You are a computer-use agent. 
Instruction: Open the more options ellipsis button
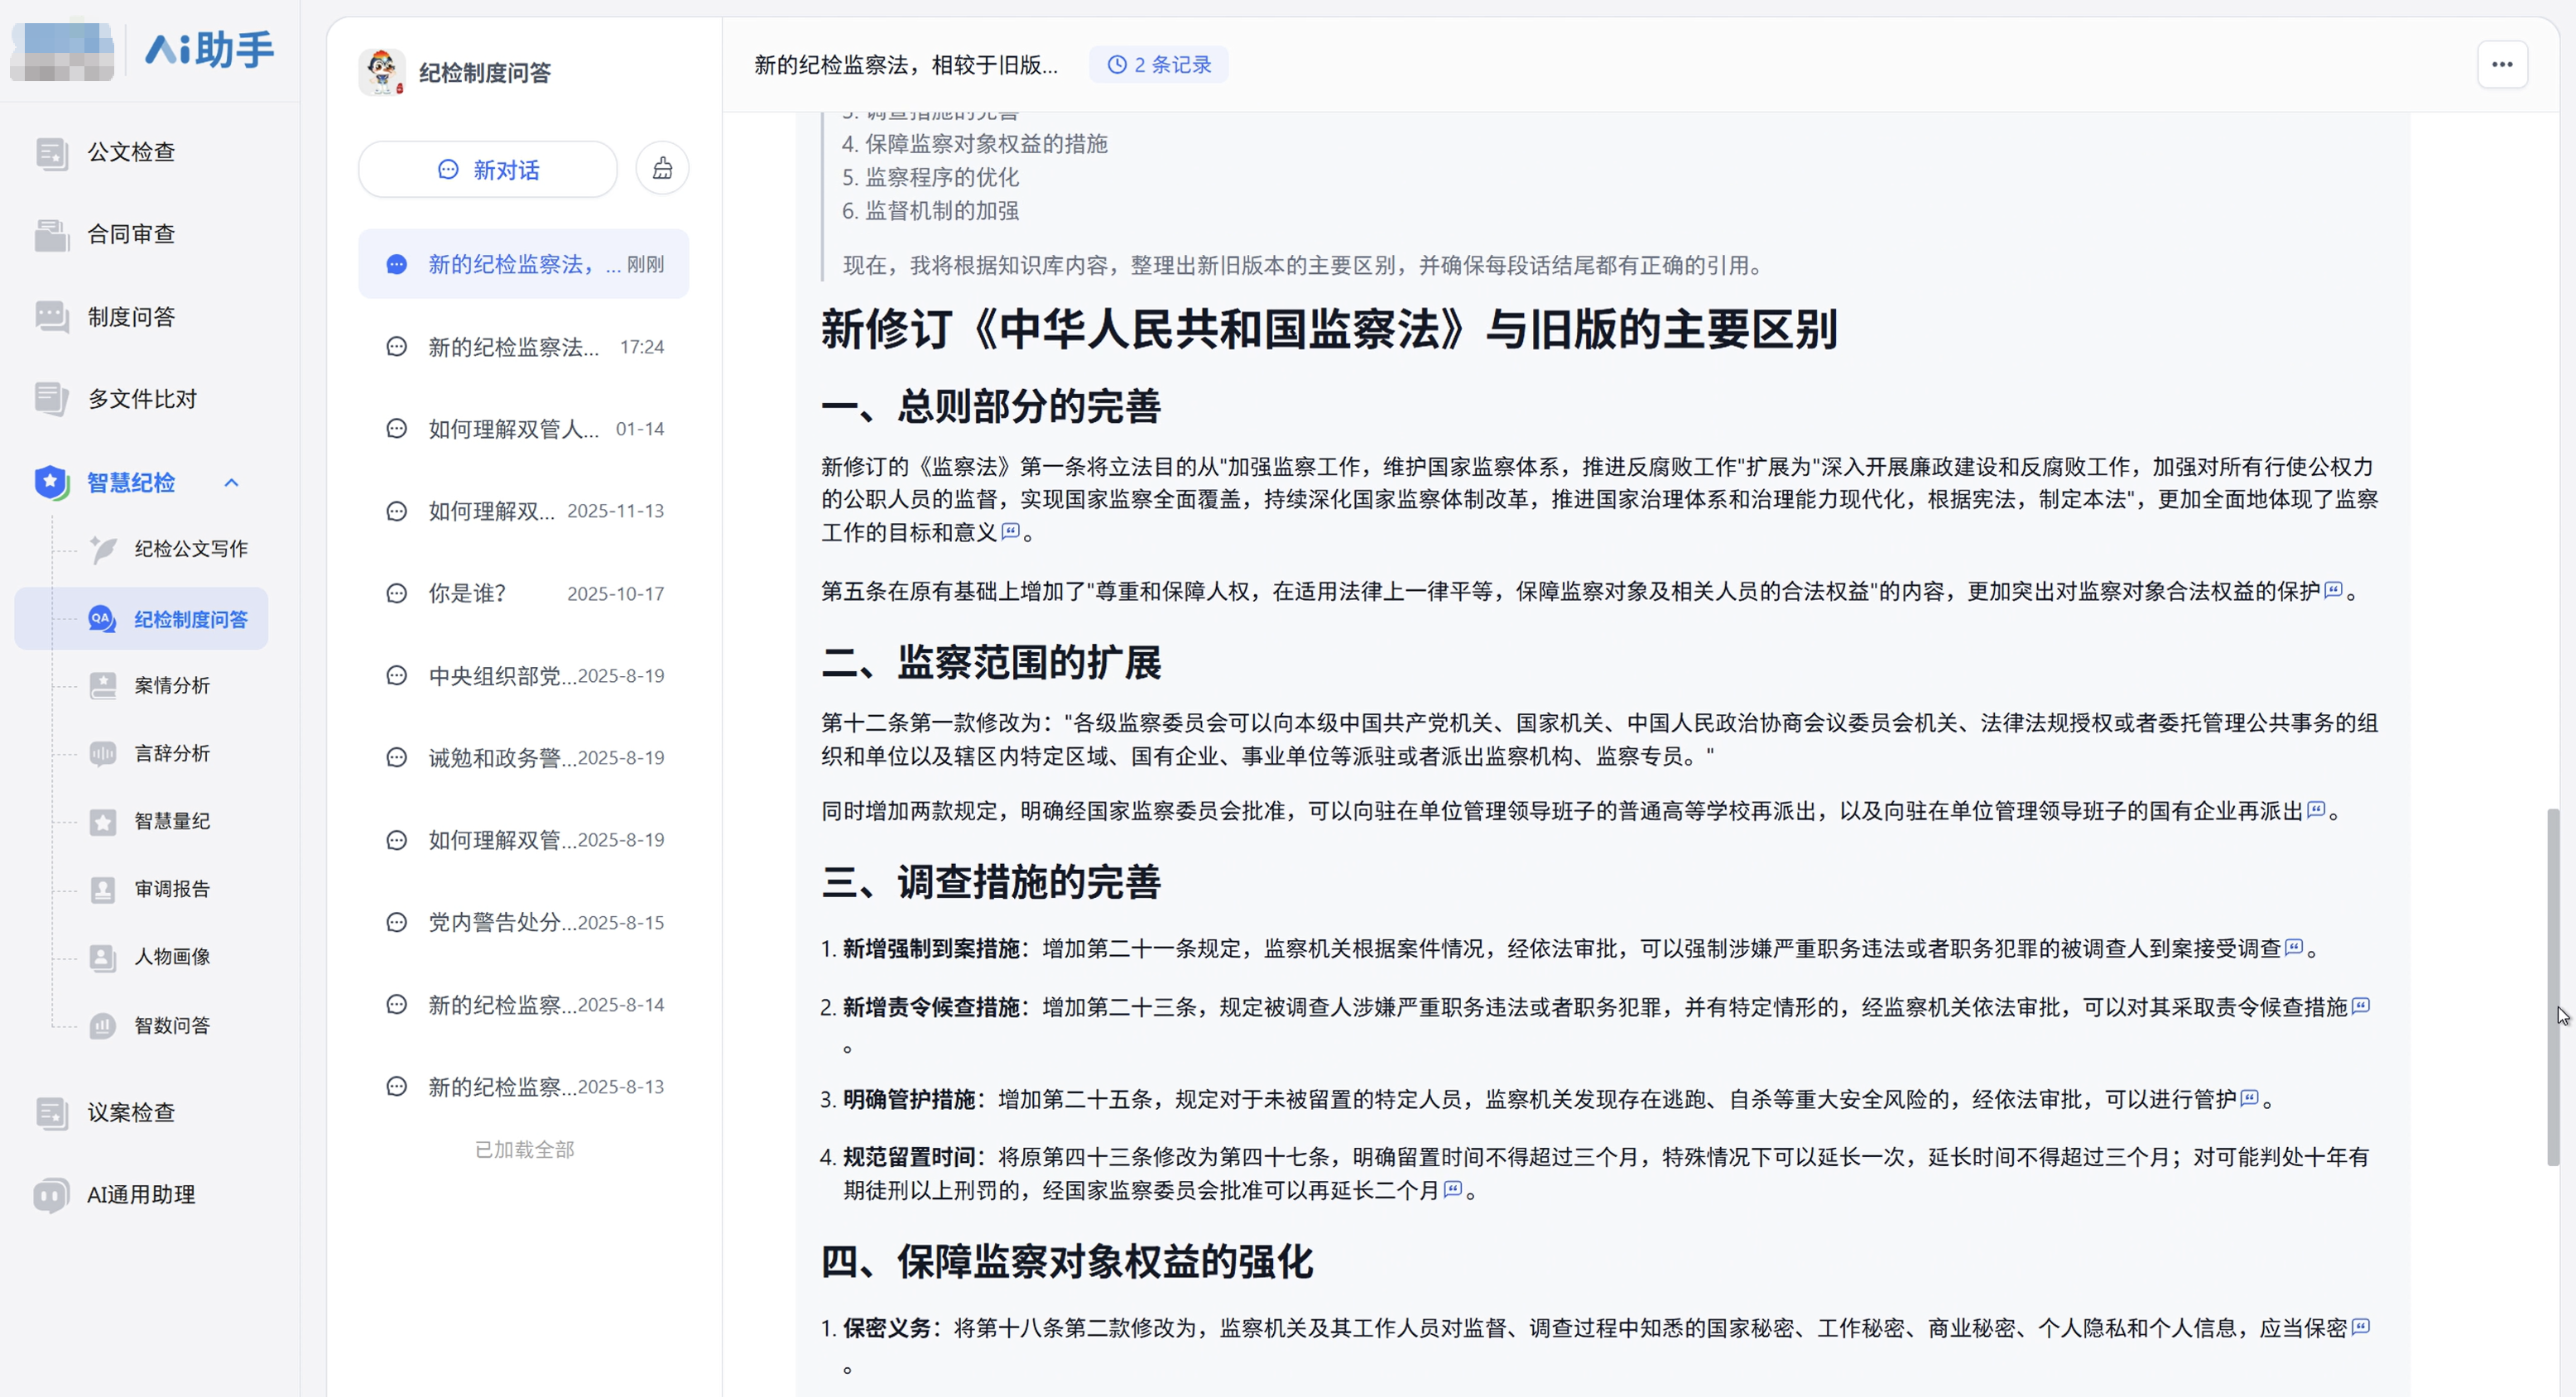pos(2502,65)
